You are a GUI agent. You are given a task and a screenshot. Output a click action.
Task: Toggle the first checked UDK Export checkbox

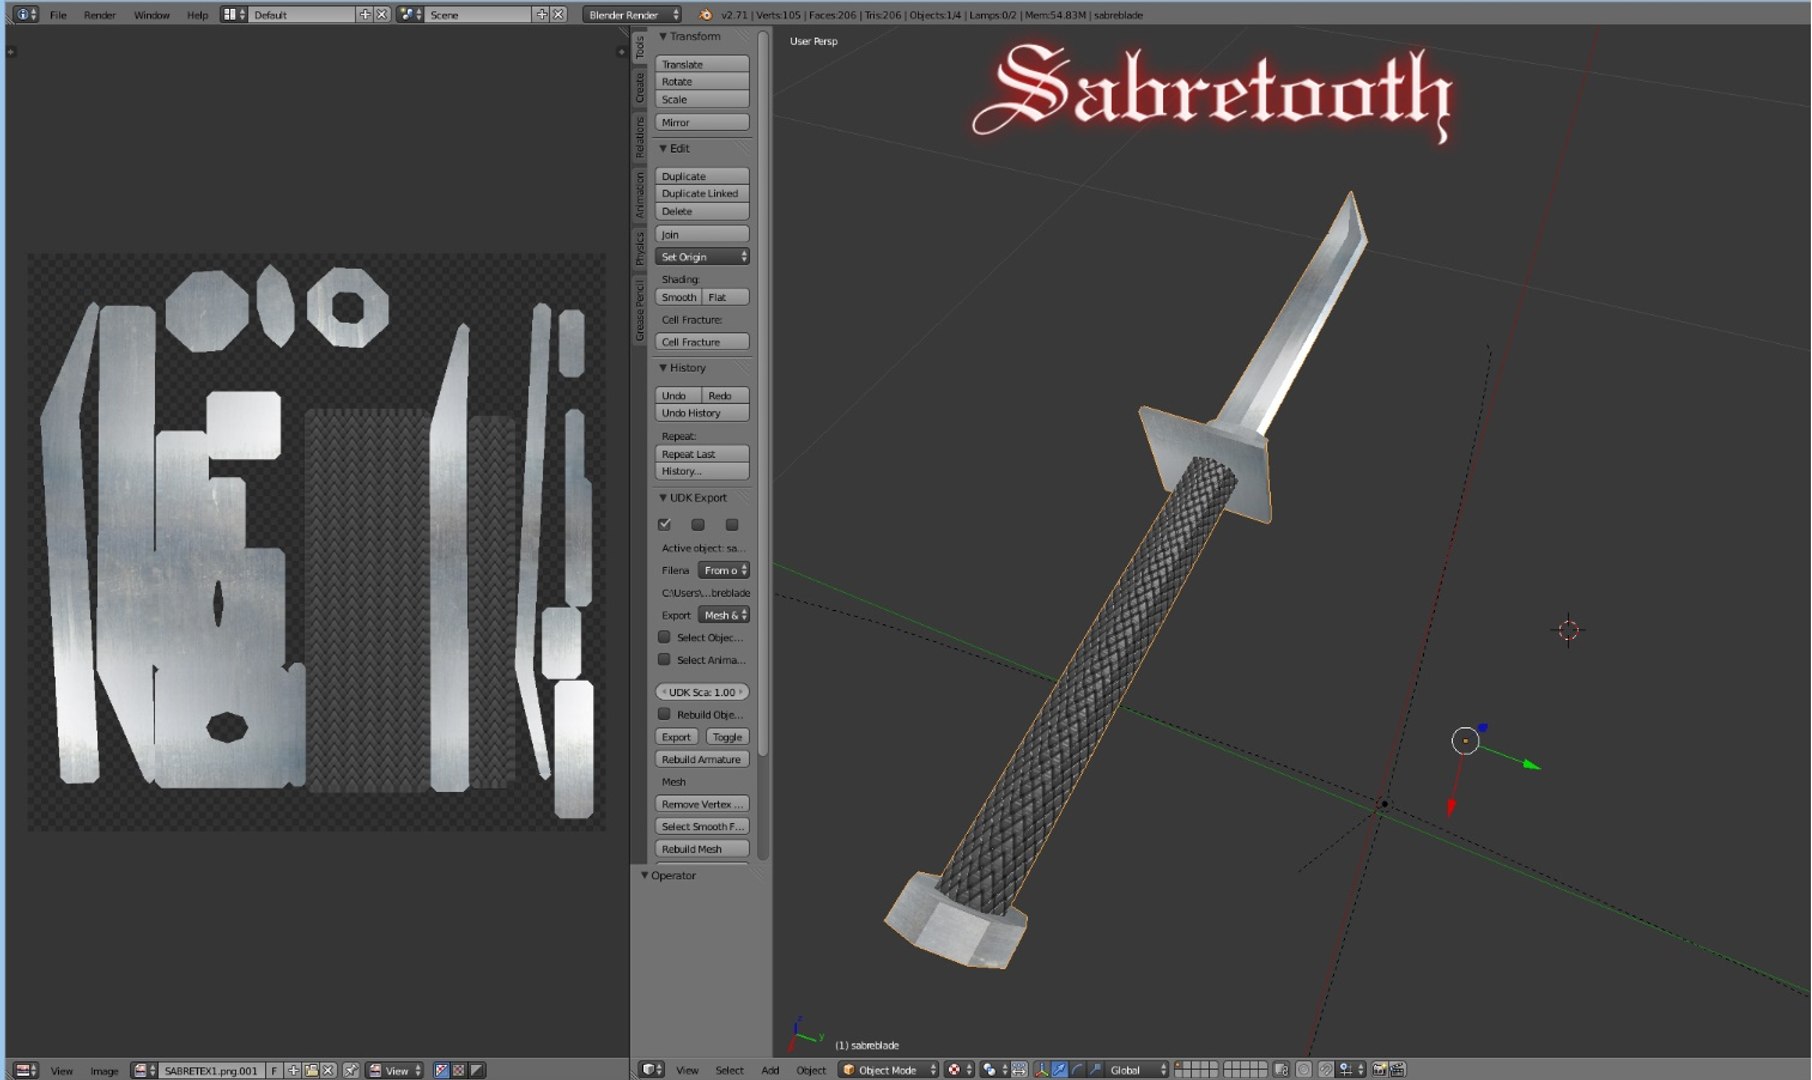[x=664, y=524]
